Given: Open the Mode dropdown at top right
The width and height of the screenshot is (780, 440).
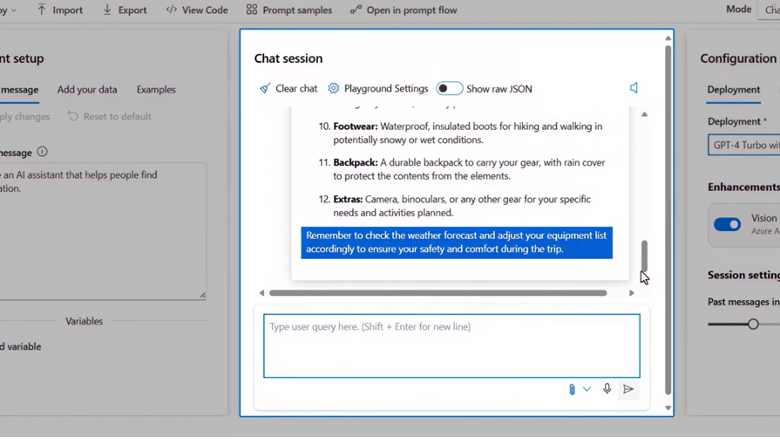Looking at the screenshot, I should pos(769,10).
